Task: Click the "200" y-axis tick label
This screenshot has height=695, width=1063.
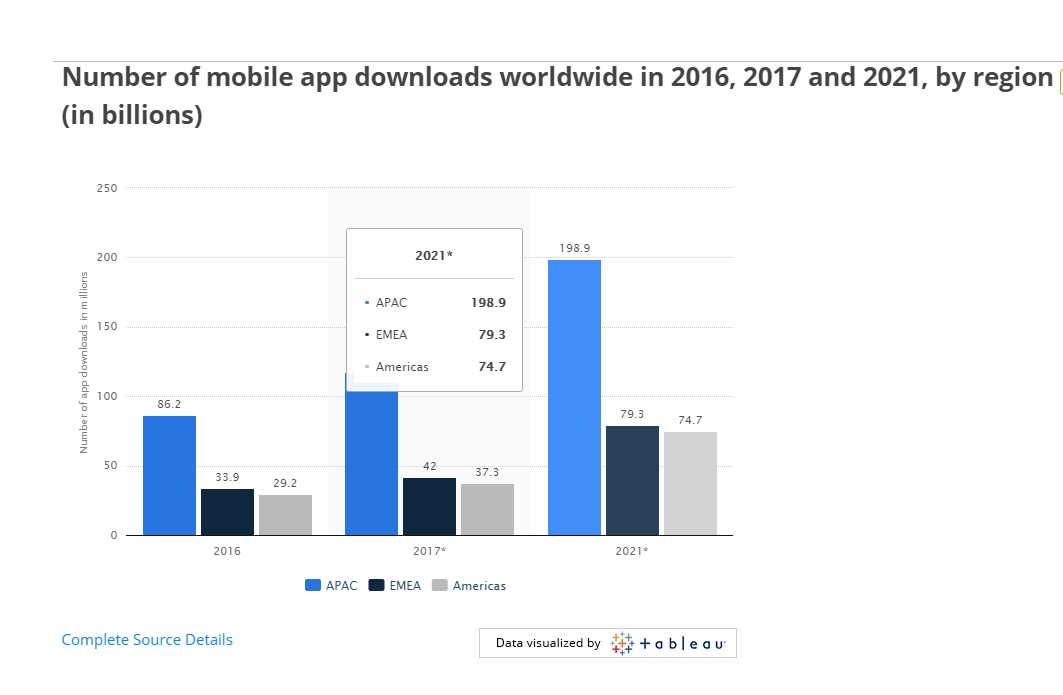Action: tap(107, 258)
